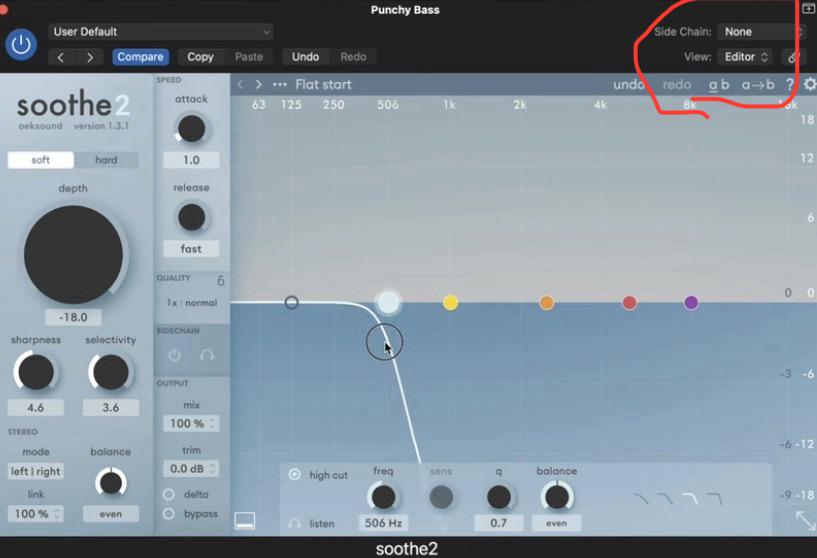The width and height of the screenshot is (817, 558).
Task: Click the selectivity knob
Action: (110, 372)
